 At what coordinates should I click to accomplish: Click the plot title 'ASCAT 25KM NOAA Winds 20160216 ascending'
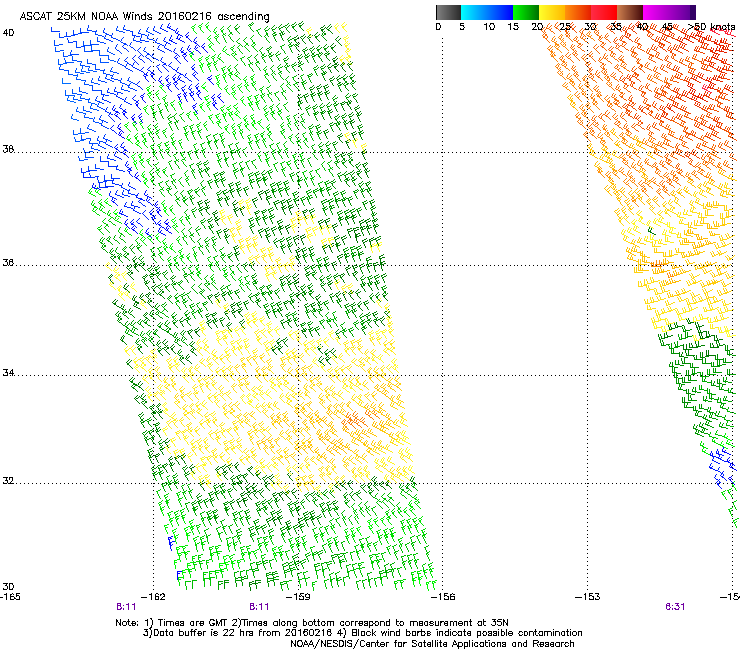144,16
